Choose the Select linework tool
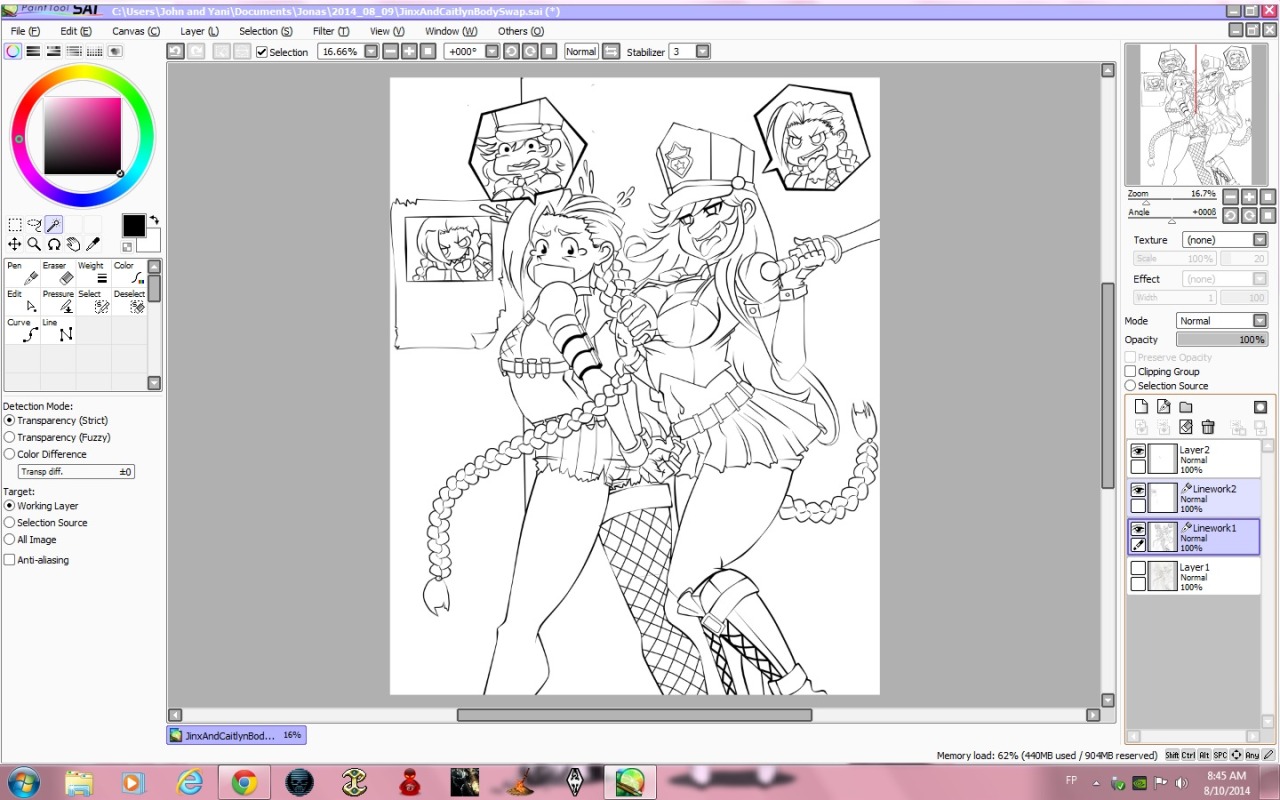 click(94, 301)
